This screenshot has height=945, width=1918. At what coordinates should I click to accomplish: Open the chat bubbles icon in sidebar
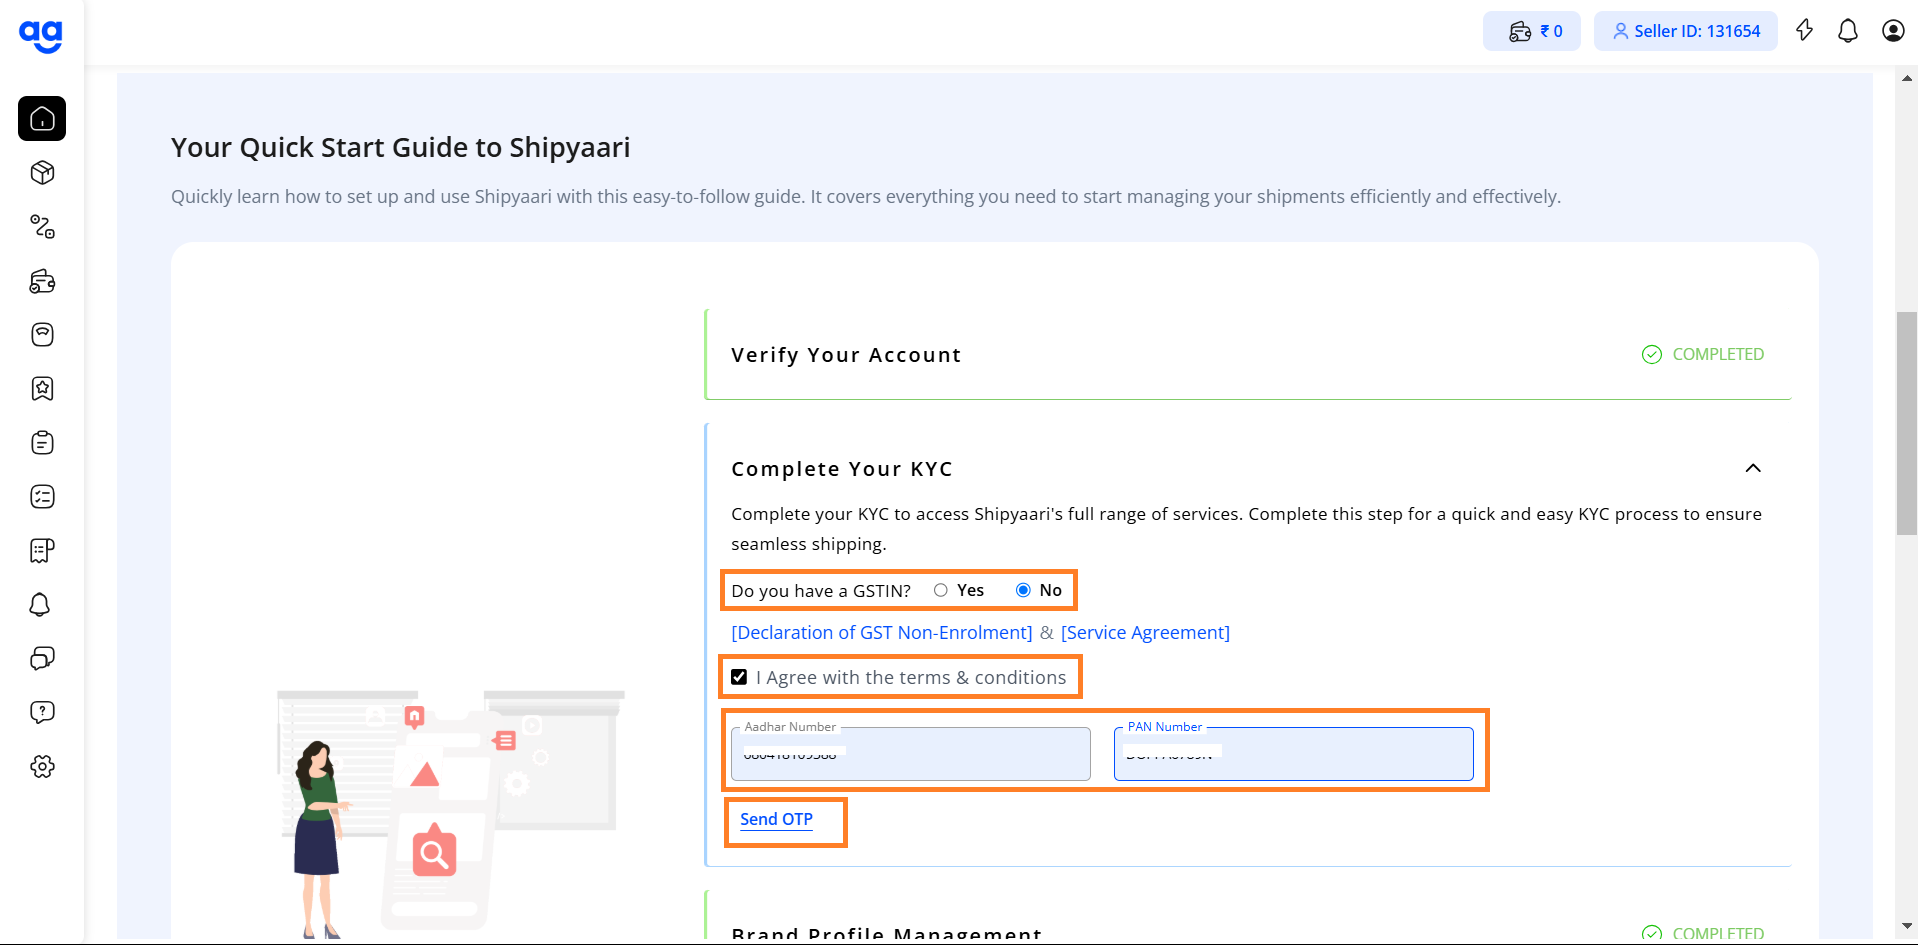(42, 659)
